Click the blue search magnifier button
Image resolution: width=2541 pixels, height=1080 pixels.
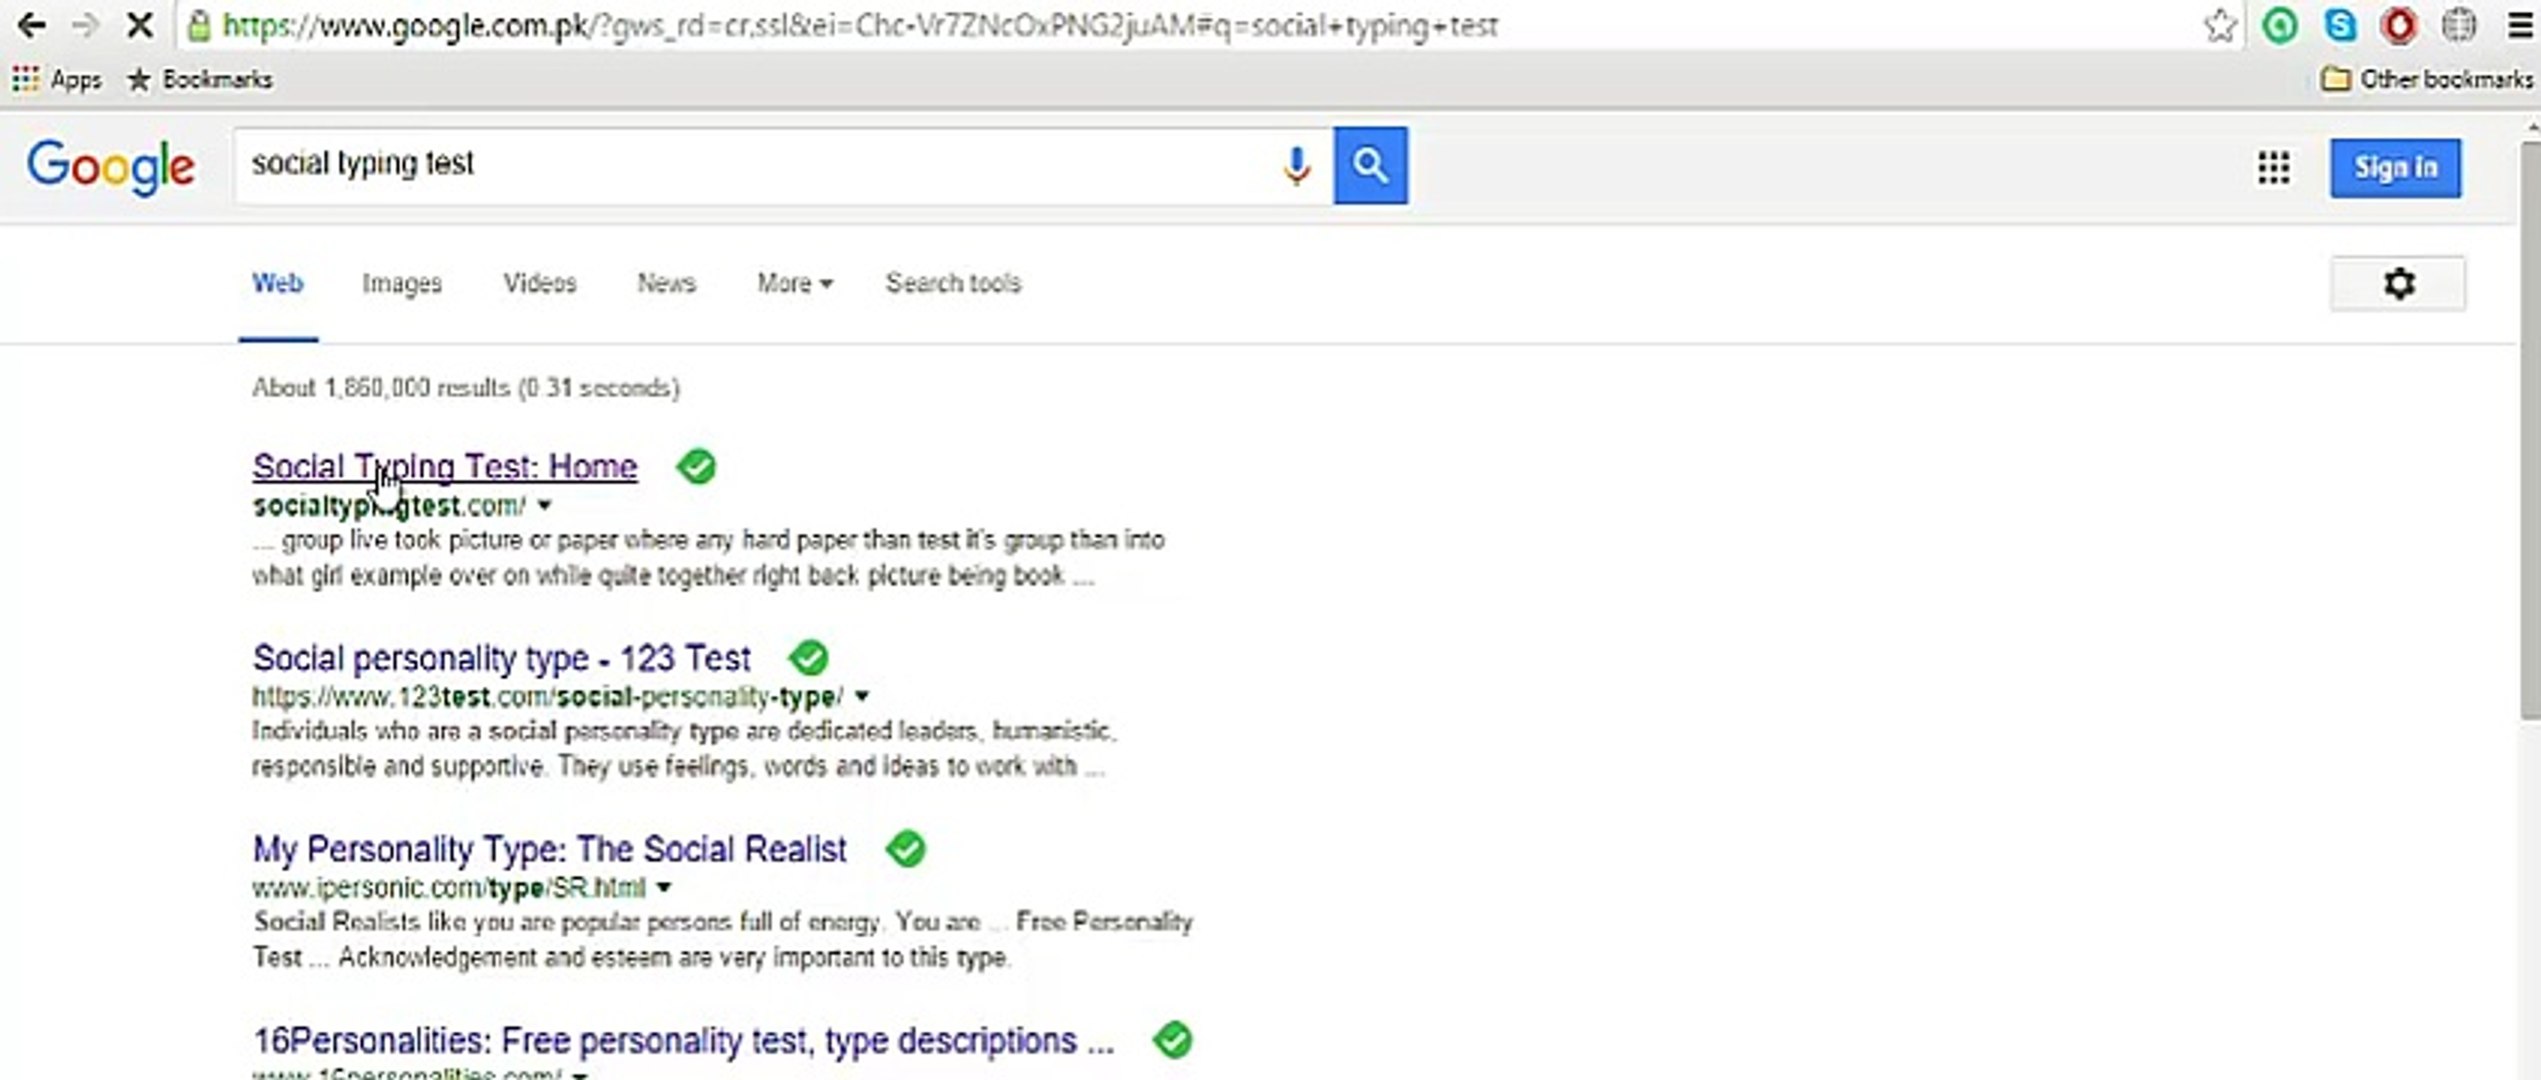click(1370, 166)
